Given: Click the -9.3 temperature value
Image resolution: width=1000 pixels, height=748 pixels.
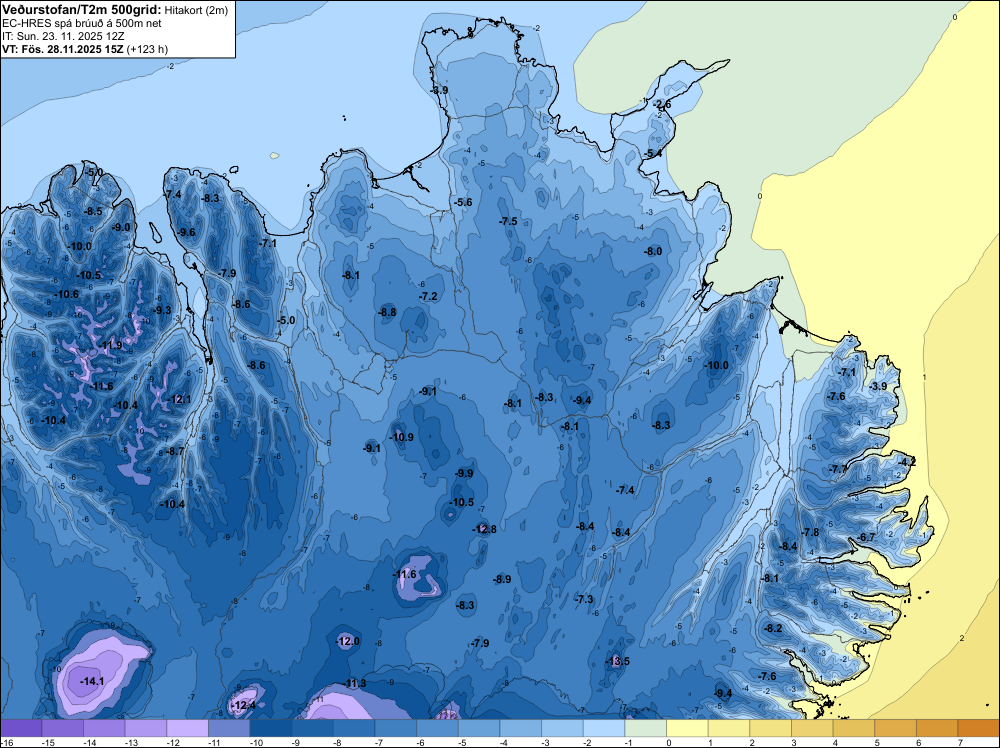Looking at the screenshot, I should 162,310.
